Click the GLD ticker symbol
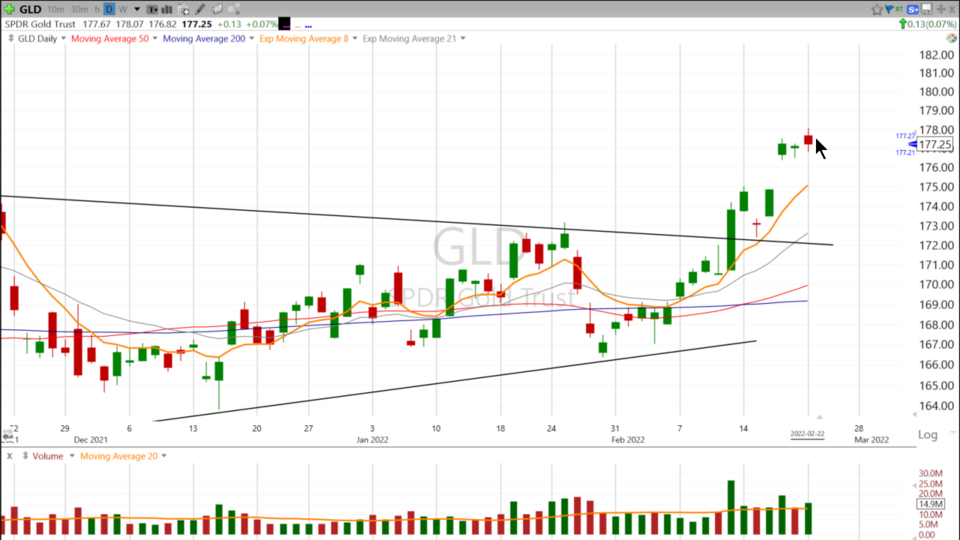The width and height of the screenshot is (960, 540). 31,9
